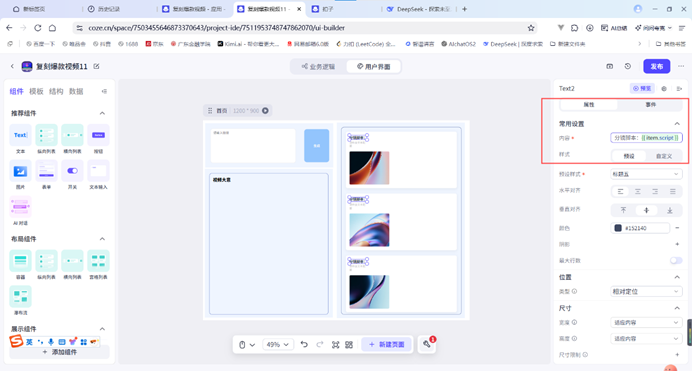
Task: Fit the canvas to screen
Action: [x=335, y=345]
